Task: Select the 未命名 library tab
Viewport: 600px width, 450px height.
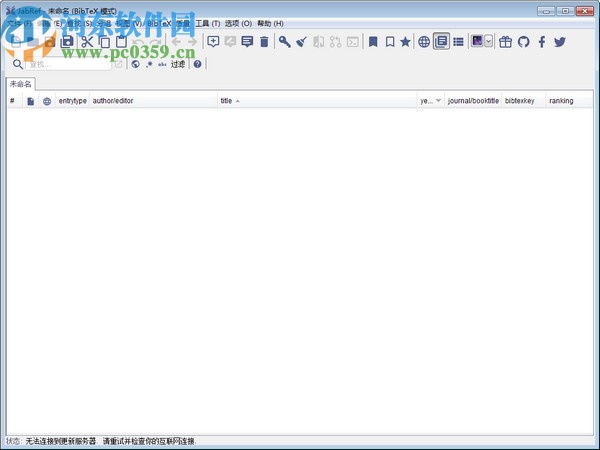Action: coord(20,84)
